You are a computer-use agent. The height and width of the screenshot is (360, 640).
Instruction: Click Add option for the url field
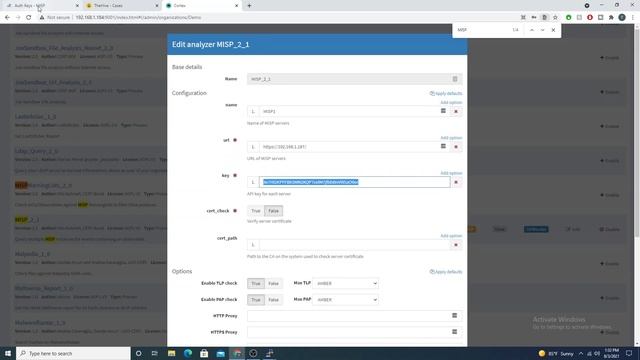(x=451, y=138)
